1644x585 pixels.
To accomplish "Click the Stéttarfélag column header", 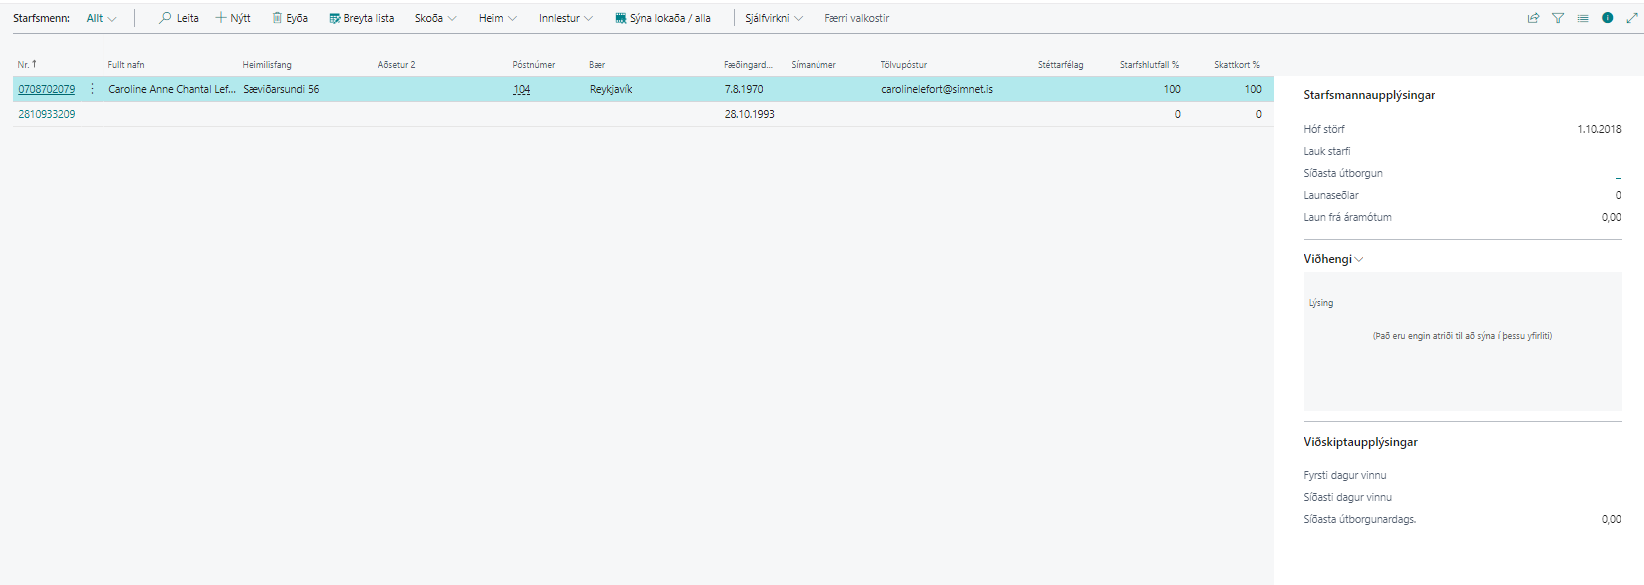I will pyautogui.click(x=1060, y=64).
